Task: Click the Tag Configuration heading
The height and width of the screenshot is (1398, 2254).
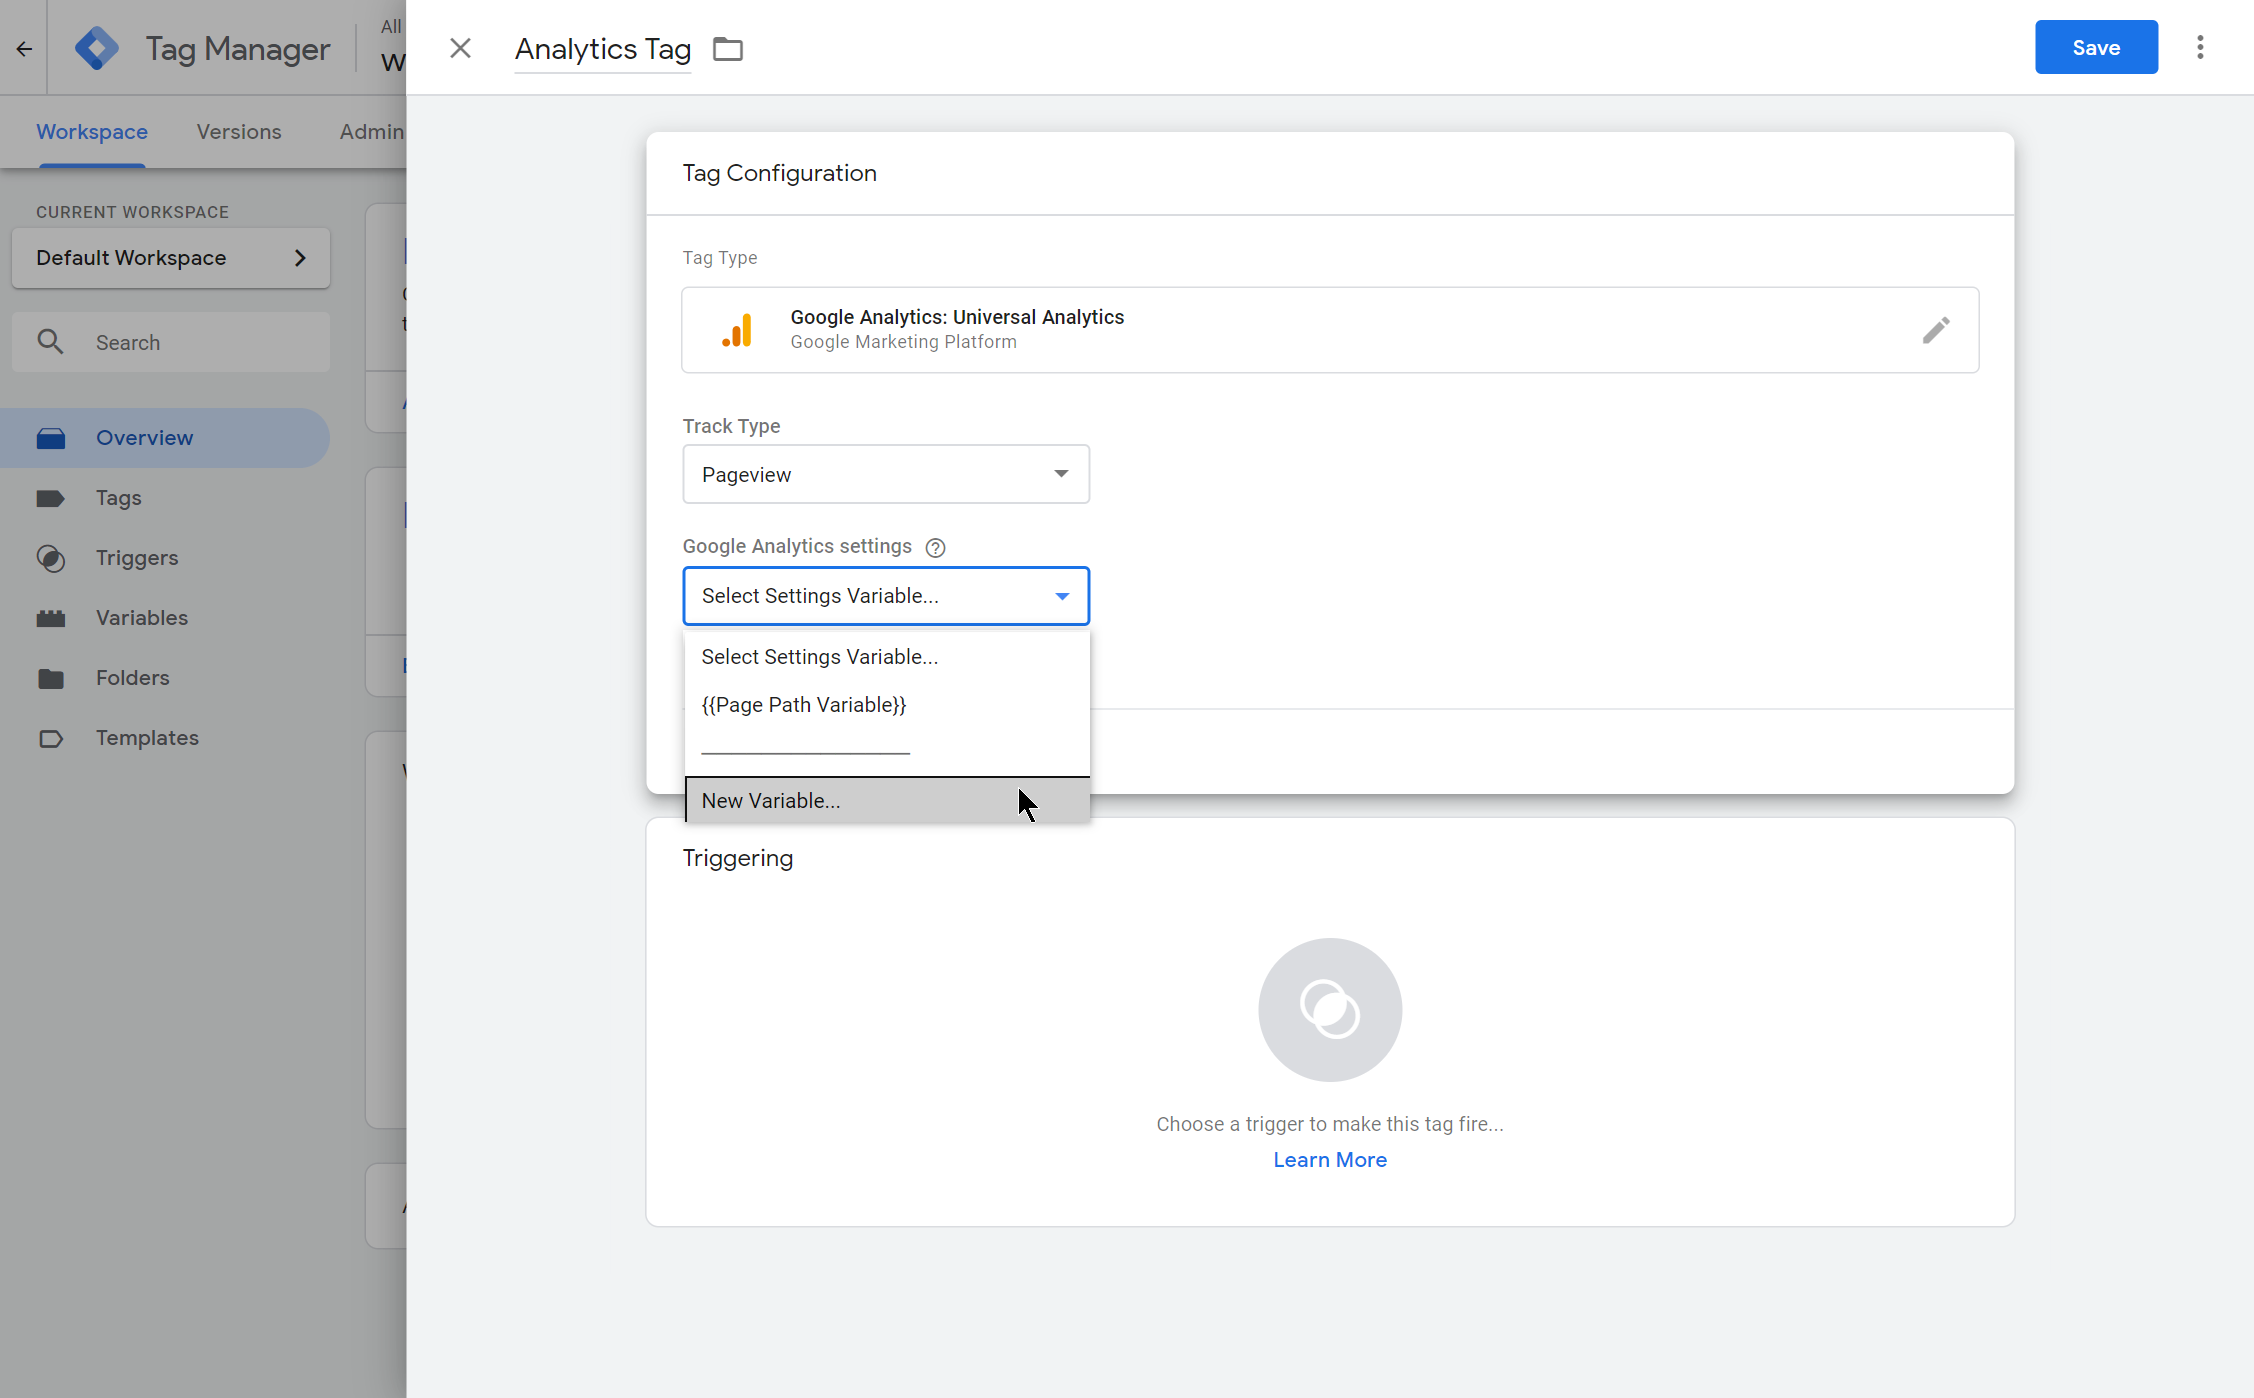Action: [780, 173]
